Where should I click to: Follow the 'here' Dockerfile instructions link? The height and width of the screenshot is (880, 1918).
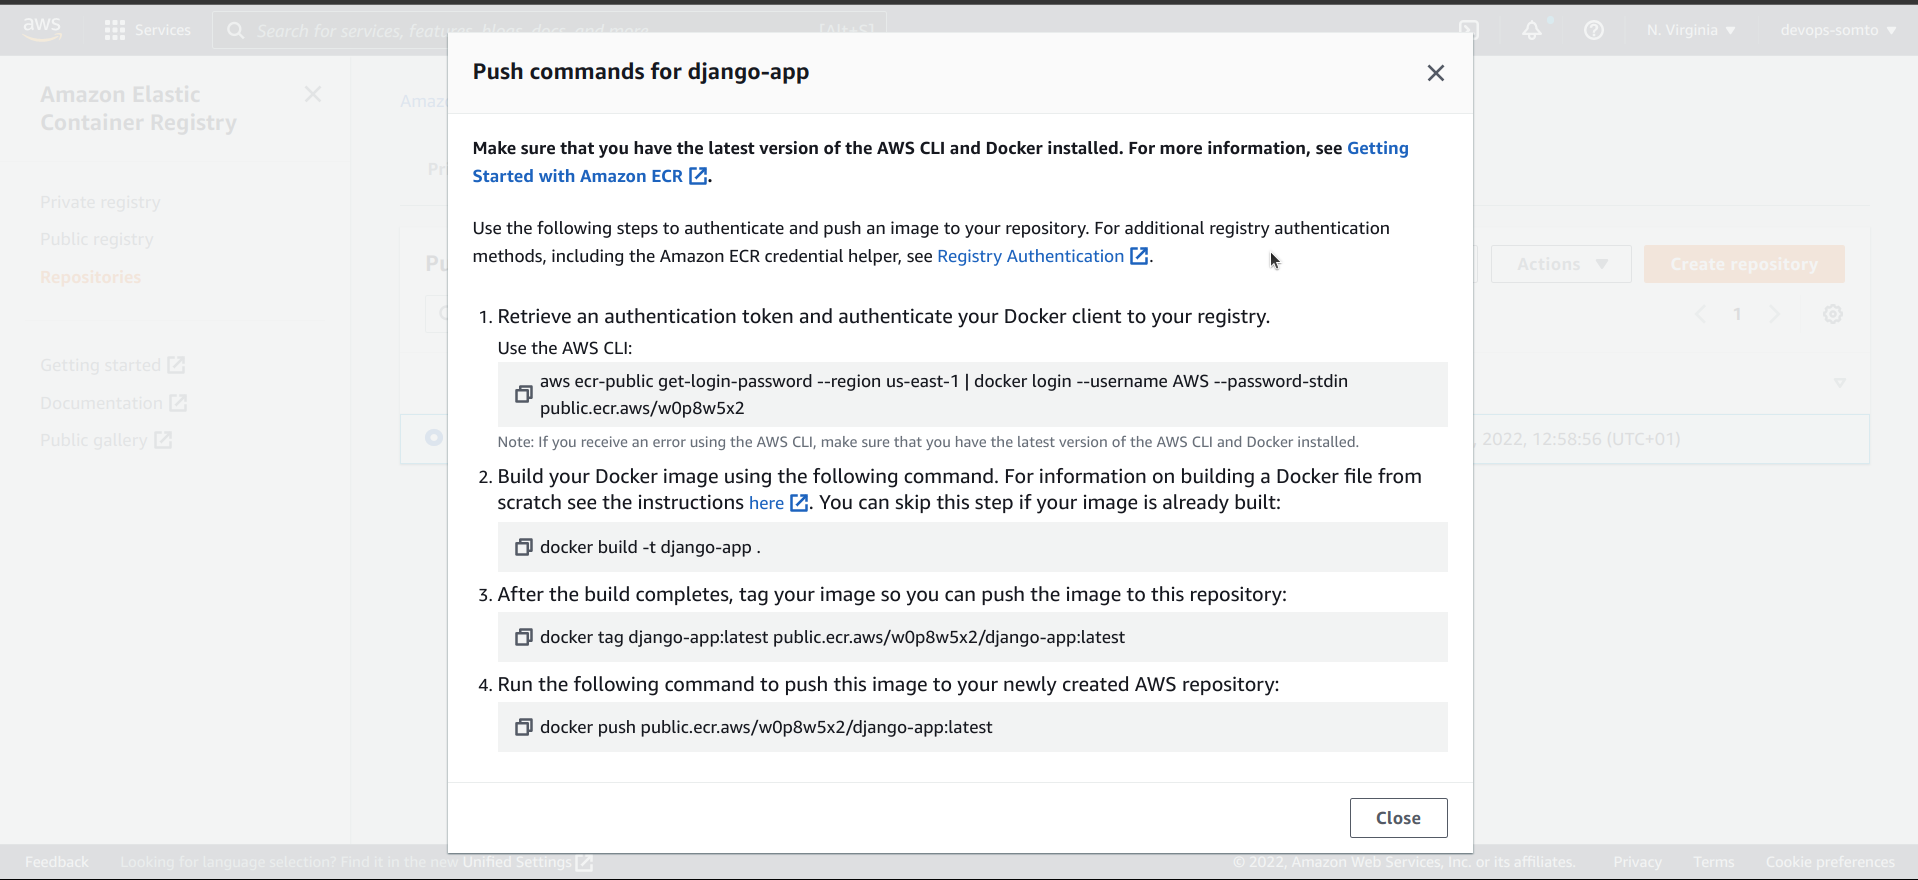pyautogui.click(x=766, y=503)
